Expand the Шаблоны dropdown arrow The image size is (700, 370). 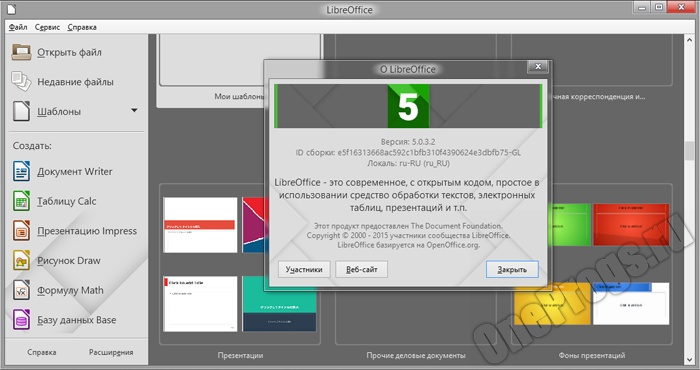pos(134,110)
